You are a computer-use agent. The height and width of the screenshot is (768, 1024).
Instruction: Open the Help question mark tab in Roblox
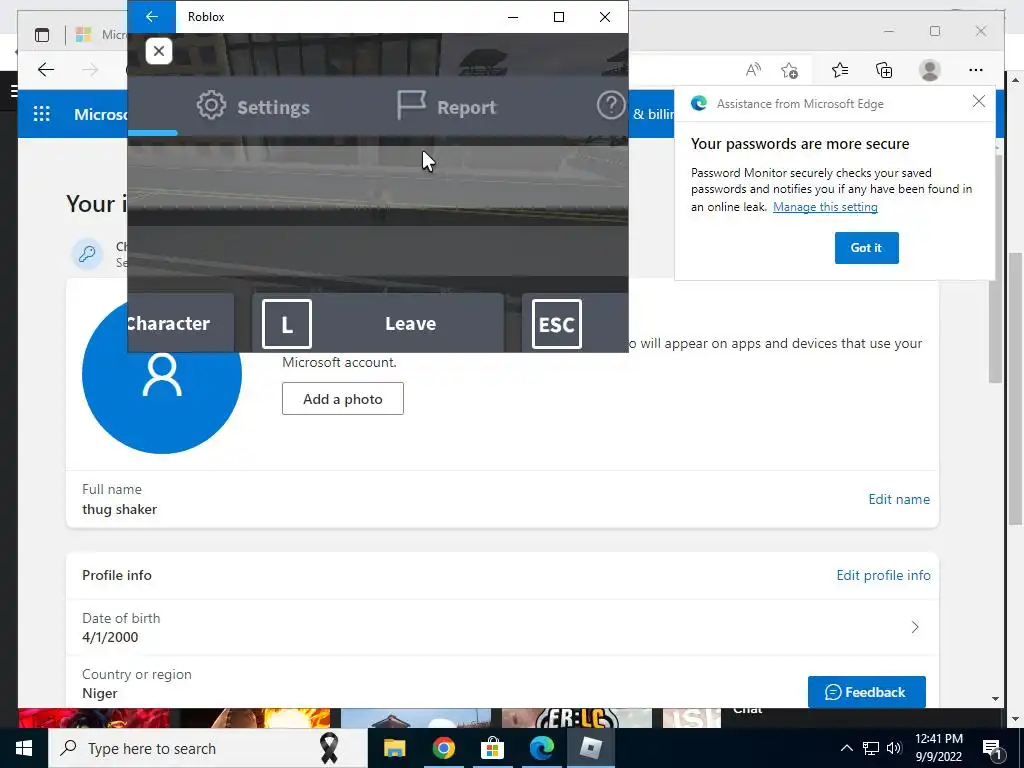pyautogui.click(x=611, y=106)
